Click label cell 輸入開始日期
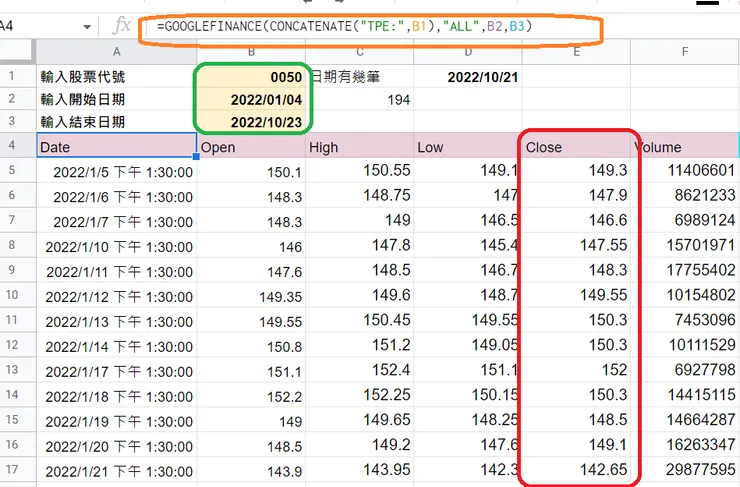740x487 pixels. (117, 99)
